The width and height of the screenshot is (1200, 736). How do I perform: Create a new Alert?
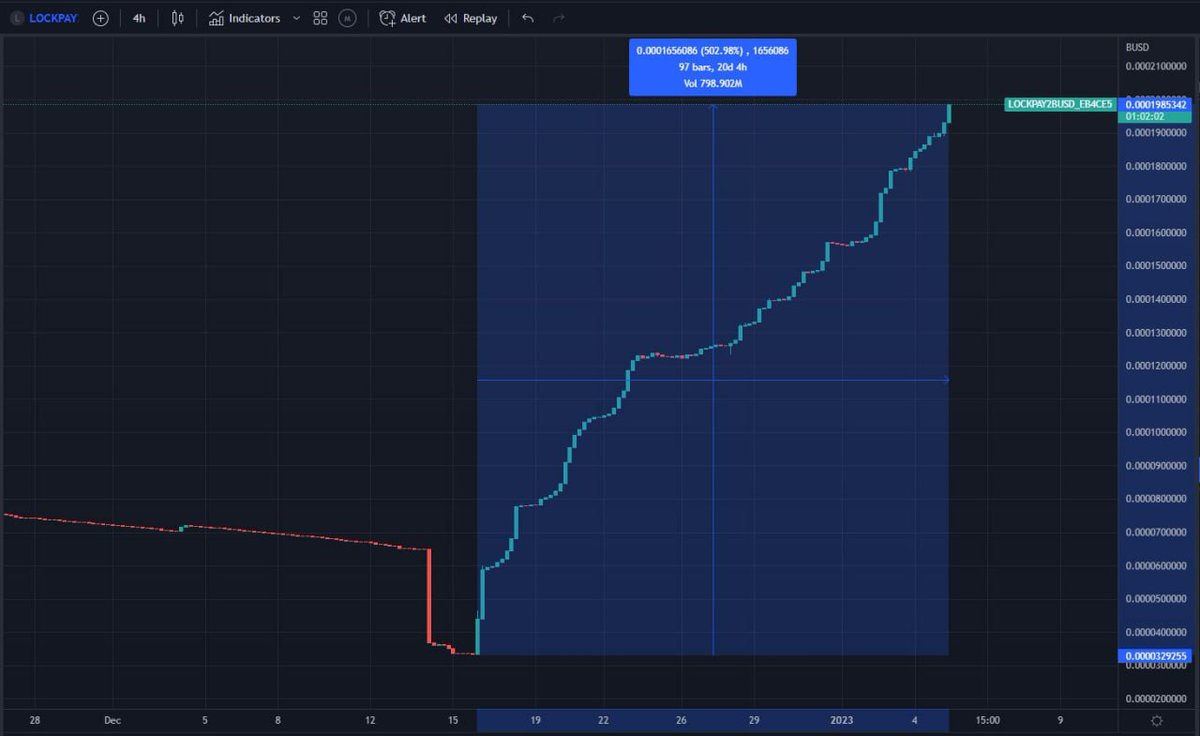[x=402, y=18]
